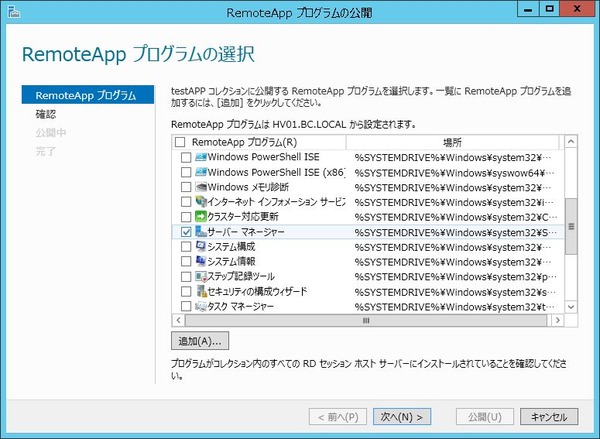Select the セキュリティの構成ウィザード row text
The height and width of the screenshot is (439, 600).
pos(257,292)
